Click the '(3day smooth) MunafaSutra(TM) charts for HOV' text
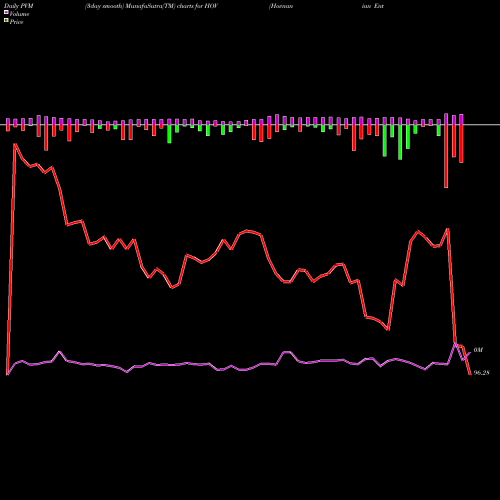This screenshot has width=500, height=500. [x=151, y=6]
